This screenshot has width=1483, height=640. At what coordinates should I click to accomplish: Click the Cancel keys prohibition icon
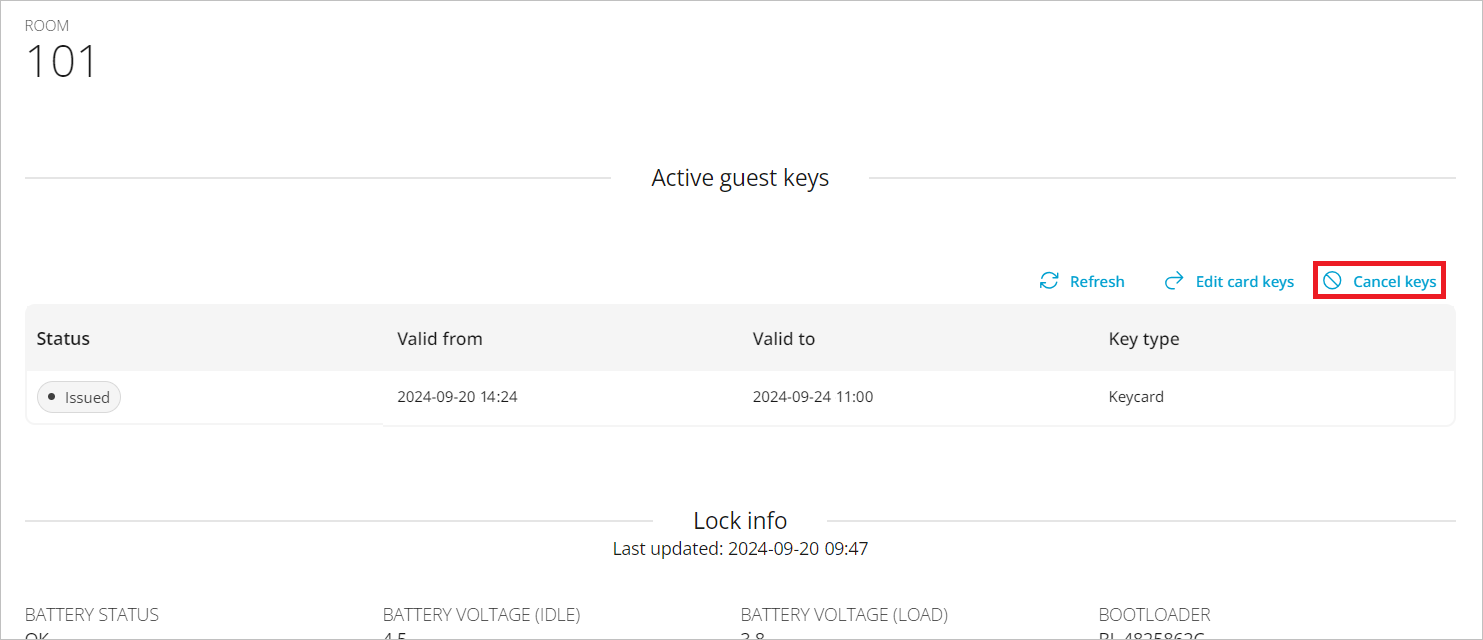pos(1332,281)
